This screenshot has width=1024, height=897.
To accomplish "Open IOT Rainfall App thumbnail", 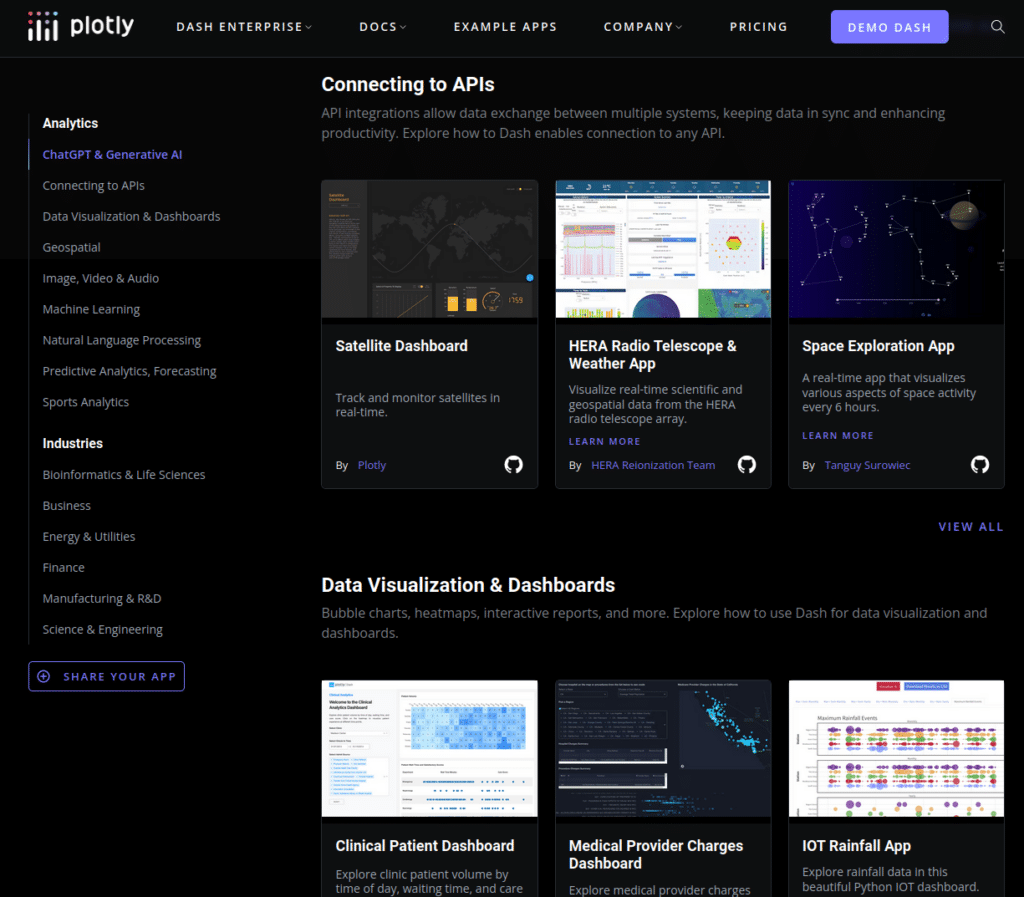I will point(896,748).
